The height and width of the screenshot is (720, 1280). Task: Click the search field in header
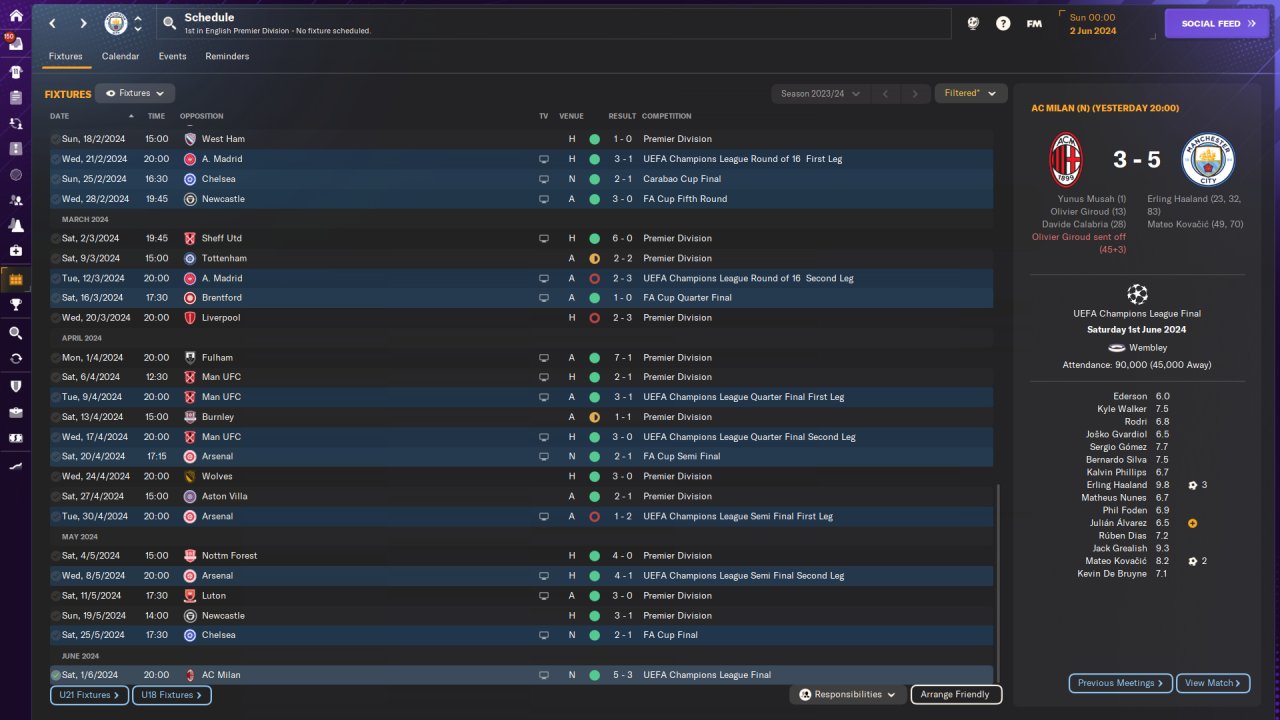pyautogui.click(x=555, y=23)
